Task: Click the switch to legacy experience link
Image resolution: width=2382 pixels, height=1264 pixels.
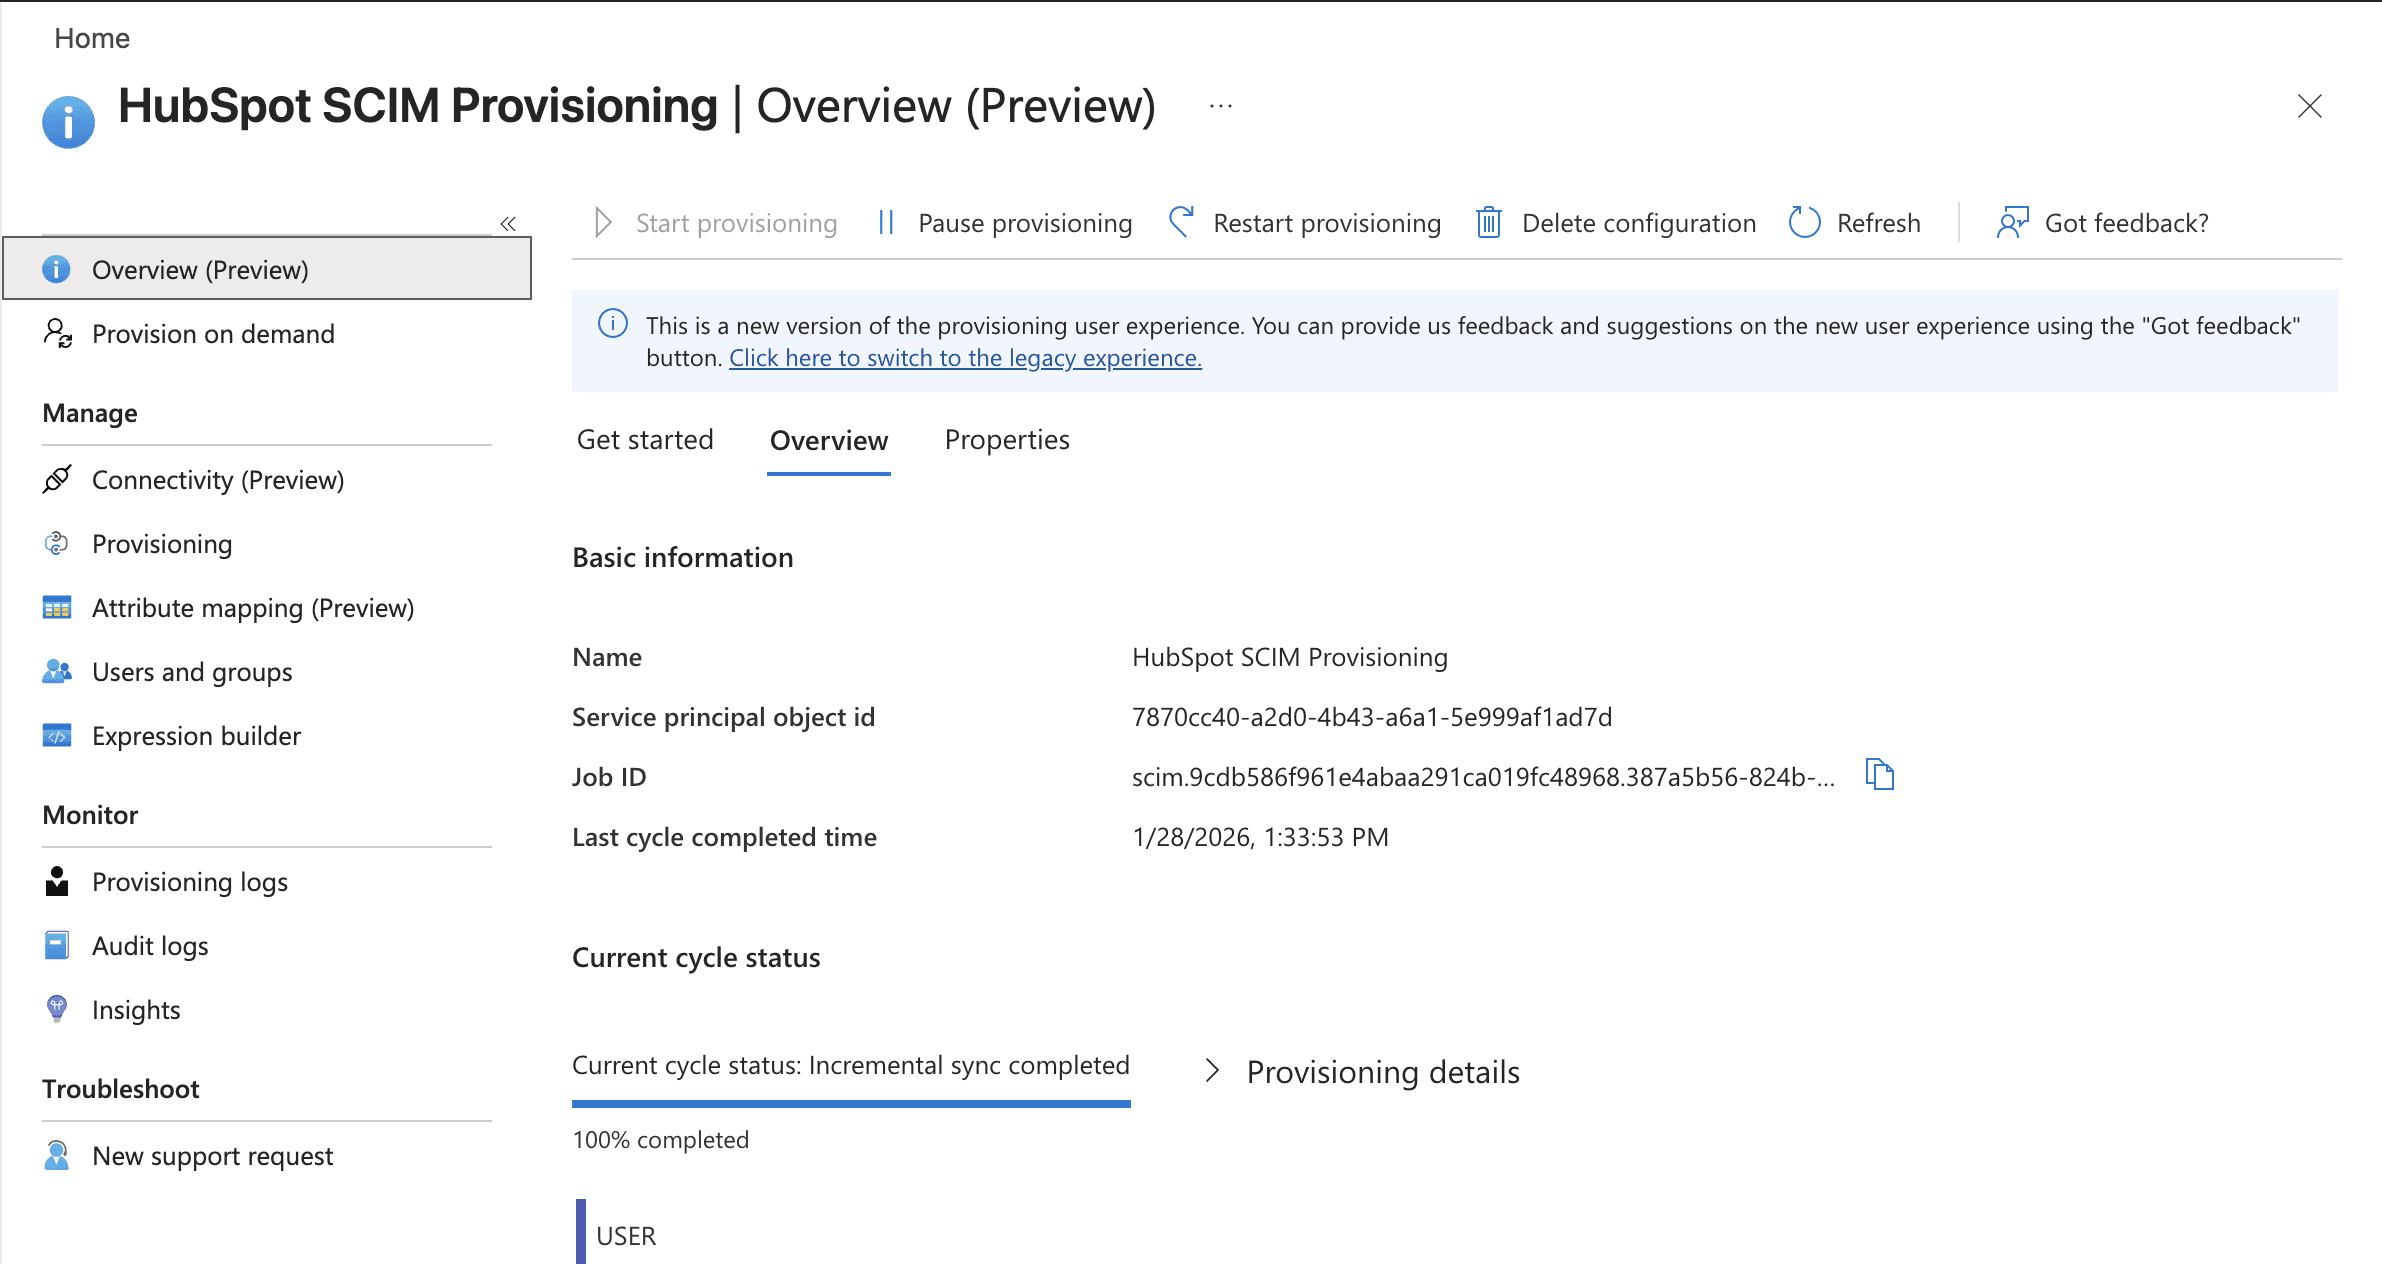Action: point(965,358)
